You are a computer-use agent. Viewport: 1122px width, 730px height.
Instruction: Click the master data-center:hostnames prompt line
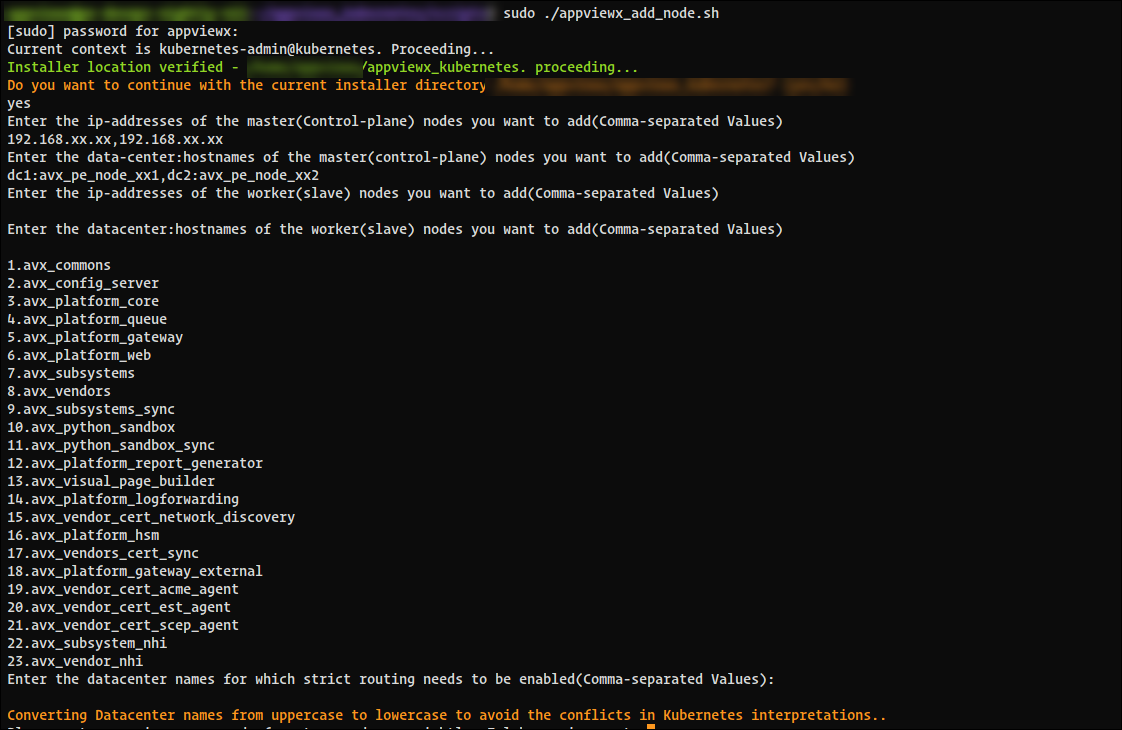point(431,157)
